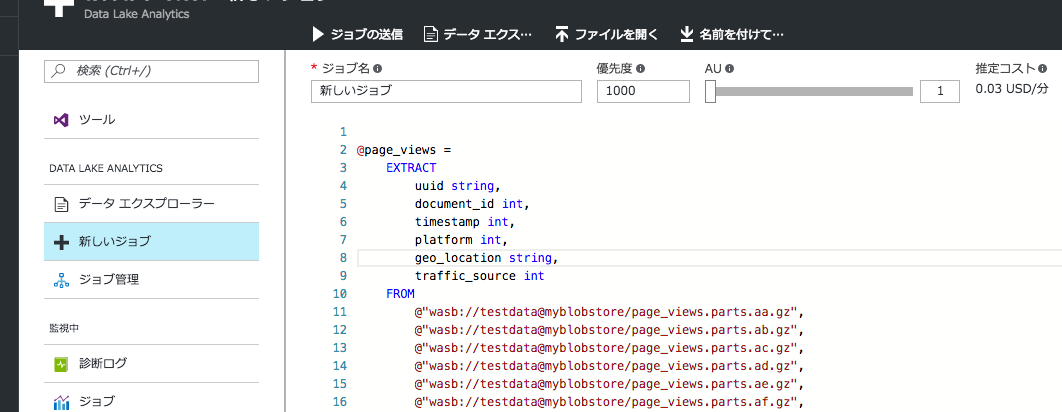Choose ファイルを開く to open a file
This screenshot has height=412, width=1062.
606,34
